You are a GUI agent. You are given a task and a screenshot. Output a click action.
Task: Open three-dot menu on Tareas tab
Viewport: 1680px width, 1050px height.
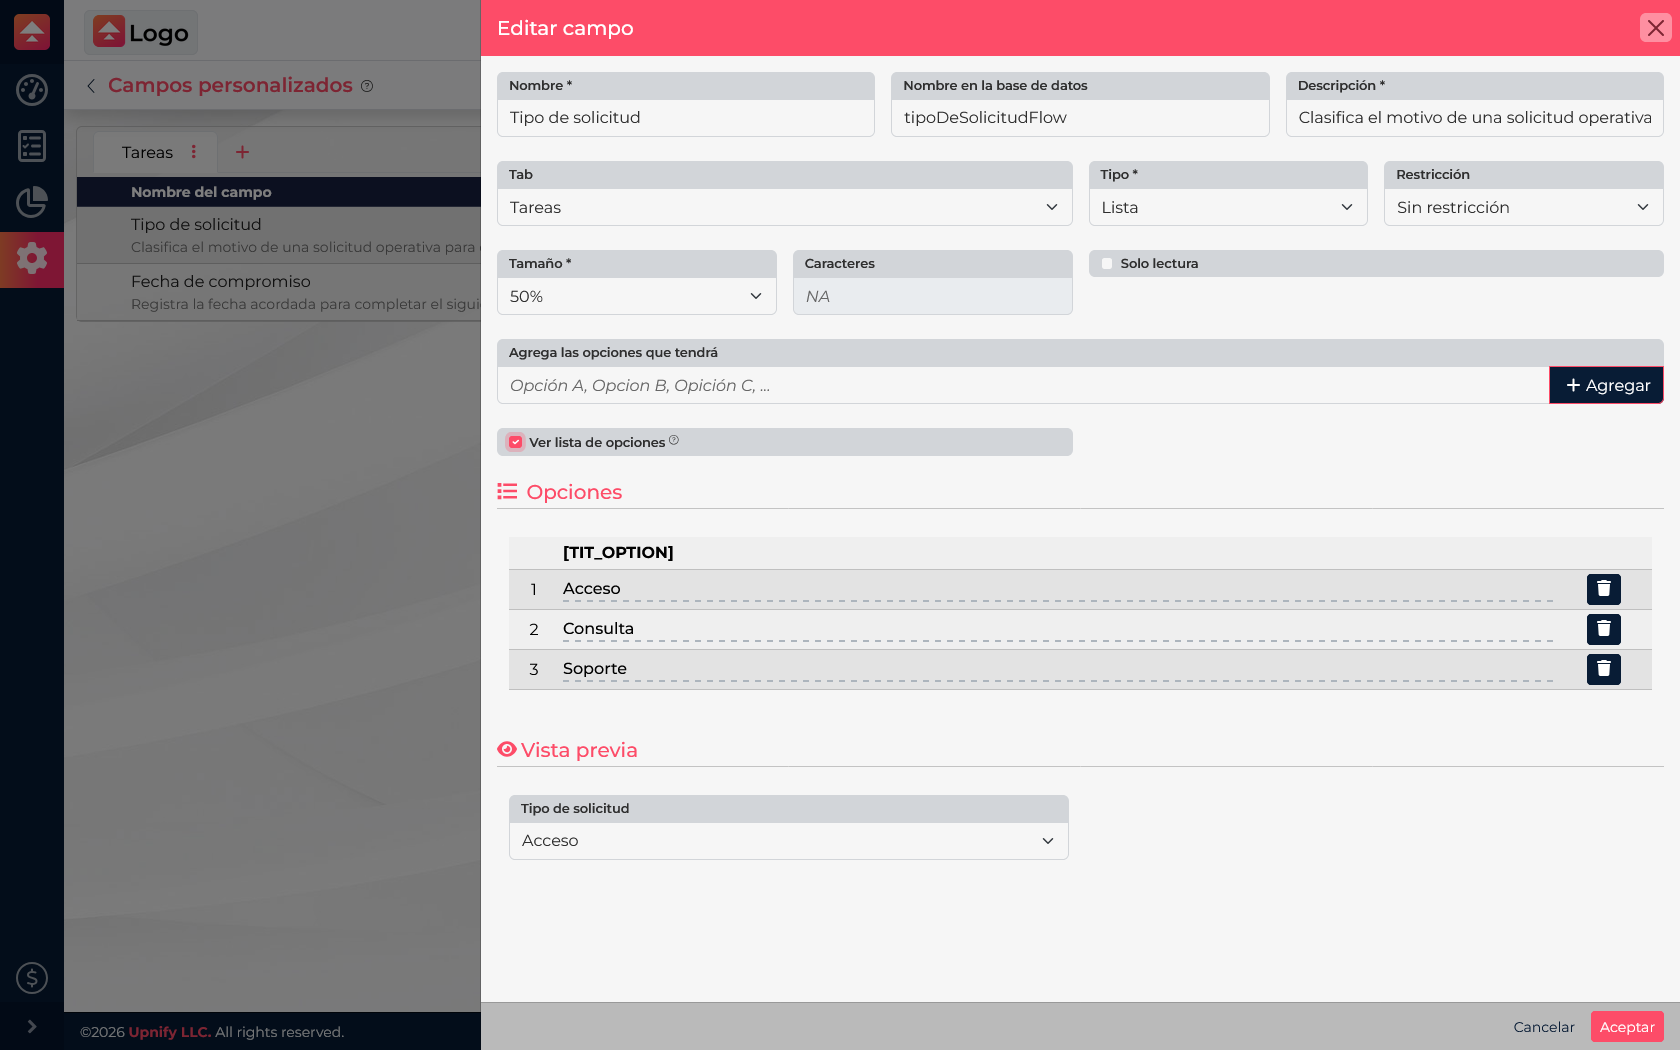tap(194, 152)
